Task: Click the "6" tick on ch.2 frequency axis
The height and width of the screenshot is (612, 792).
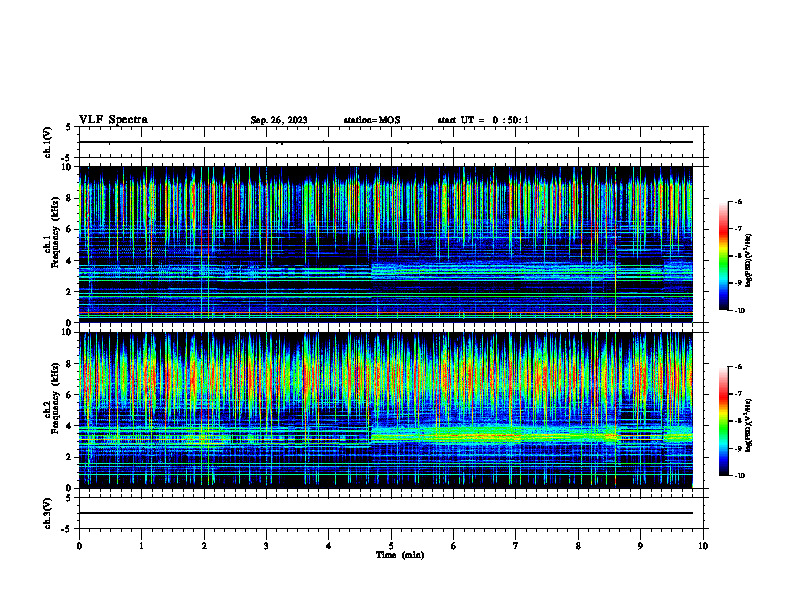Action: pyautogui.click(x=70, y=395)
